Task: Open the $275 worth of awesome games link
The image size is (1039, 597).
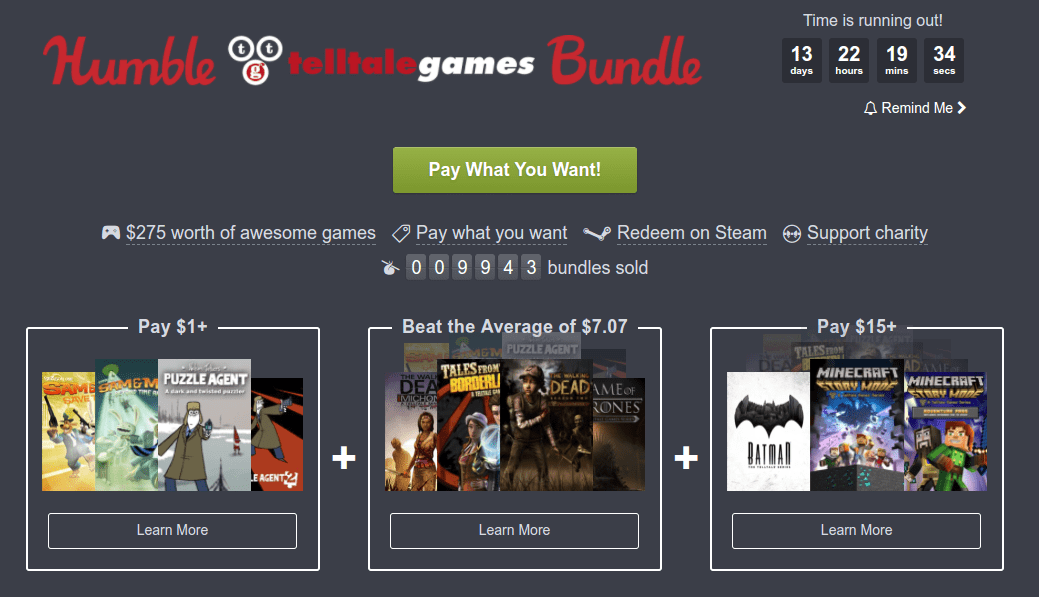Action: [250, 233]
